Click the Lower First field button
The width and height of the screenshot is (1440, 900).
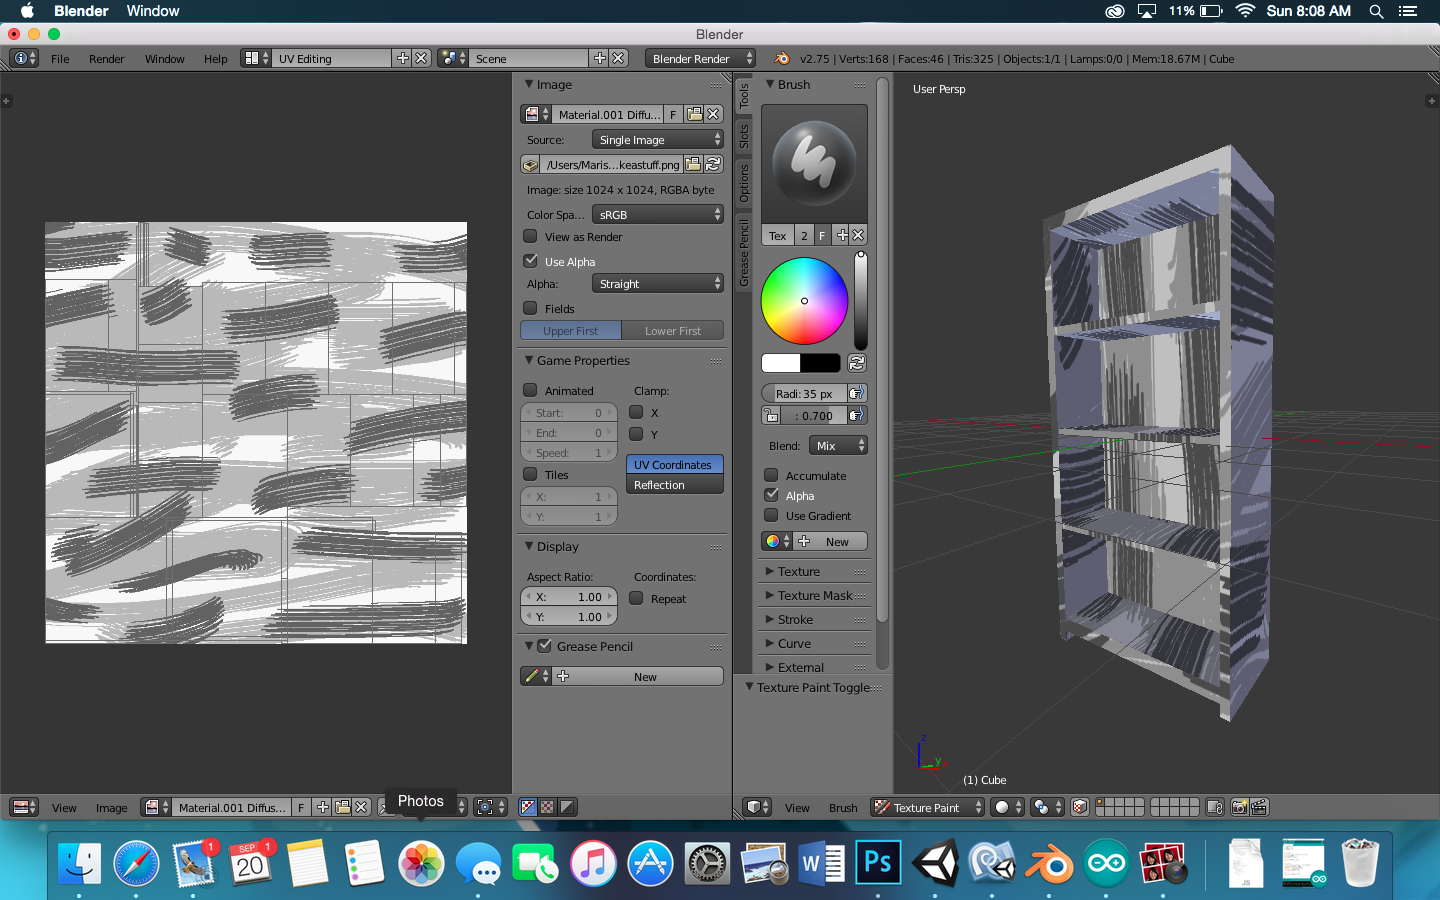(672, 331)
